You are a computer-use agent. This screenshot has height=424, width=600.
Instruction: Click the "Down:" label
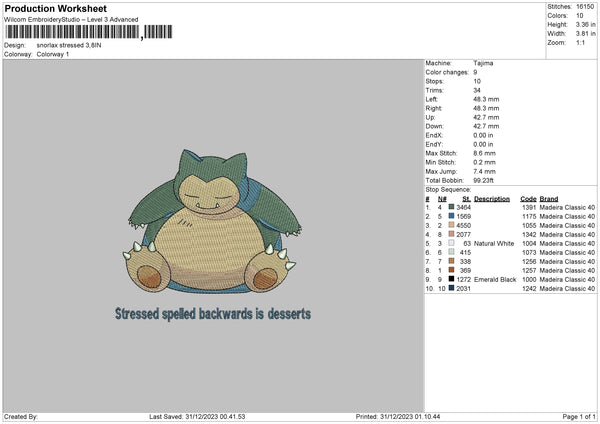coord(434,126)
